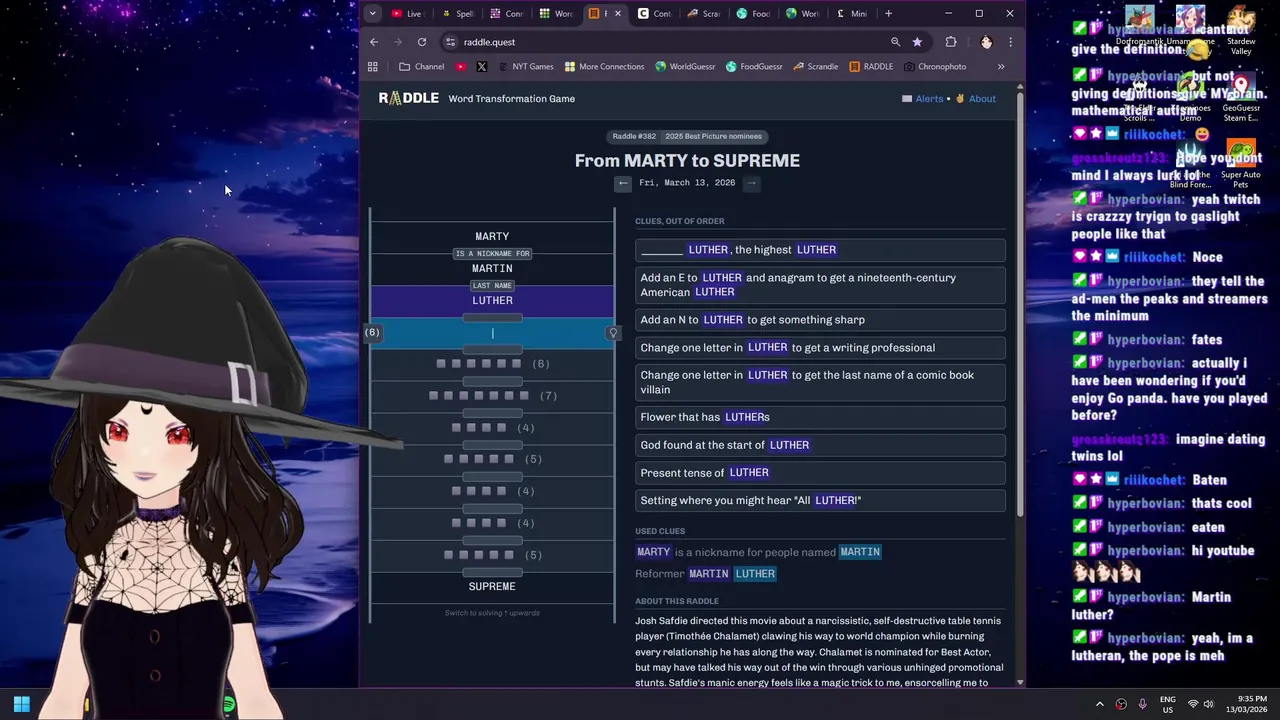Open the FoodGuessr bookmark

[754, 67]
